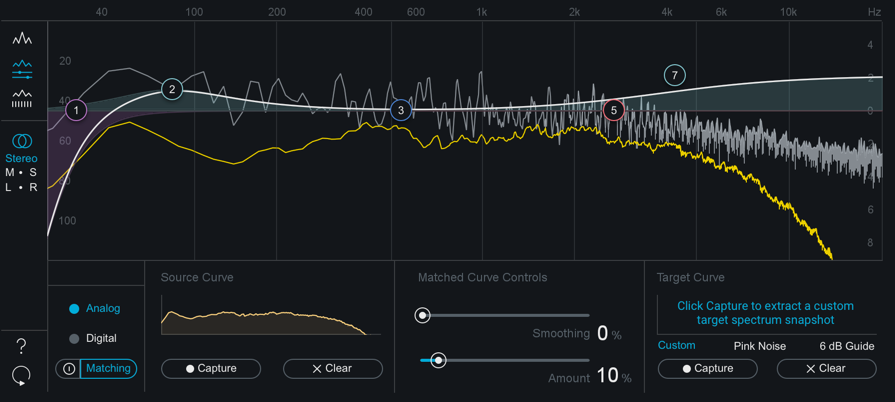Switch to Mid channel M

pyautogui.click(x=10, y=172)
